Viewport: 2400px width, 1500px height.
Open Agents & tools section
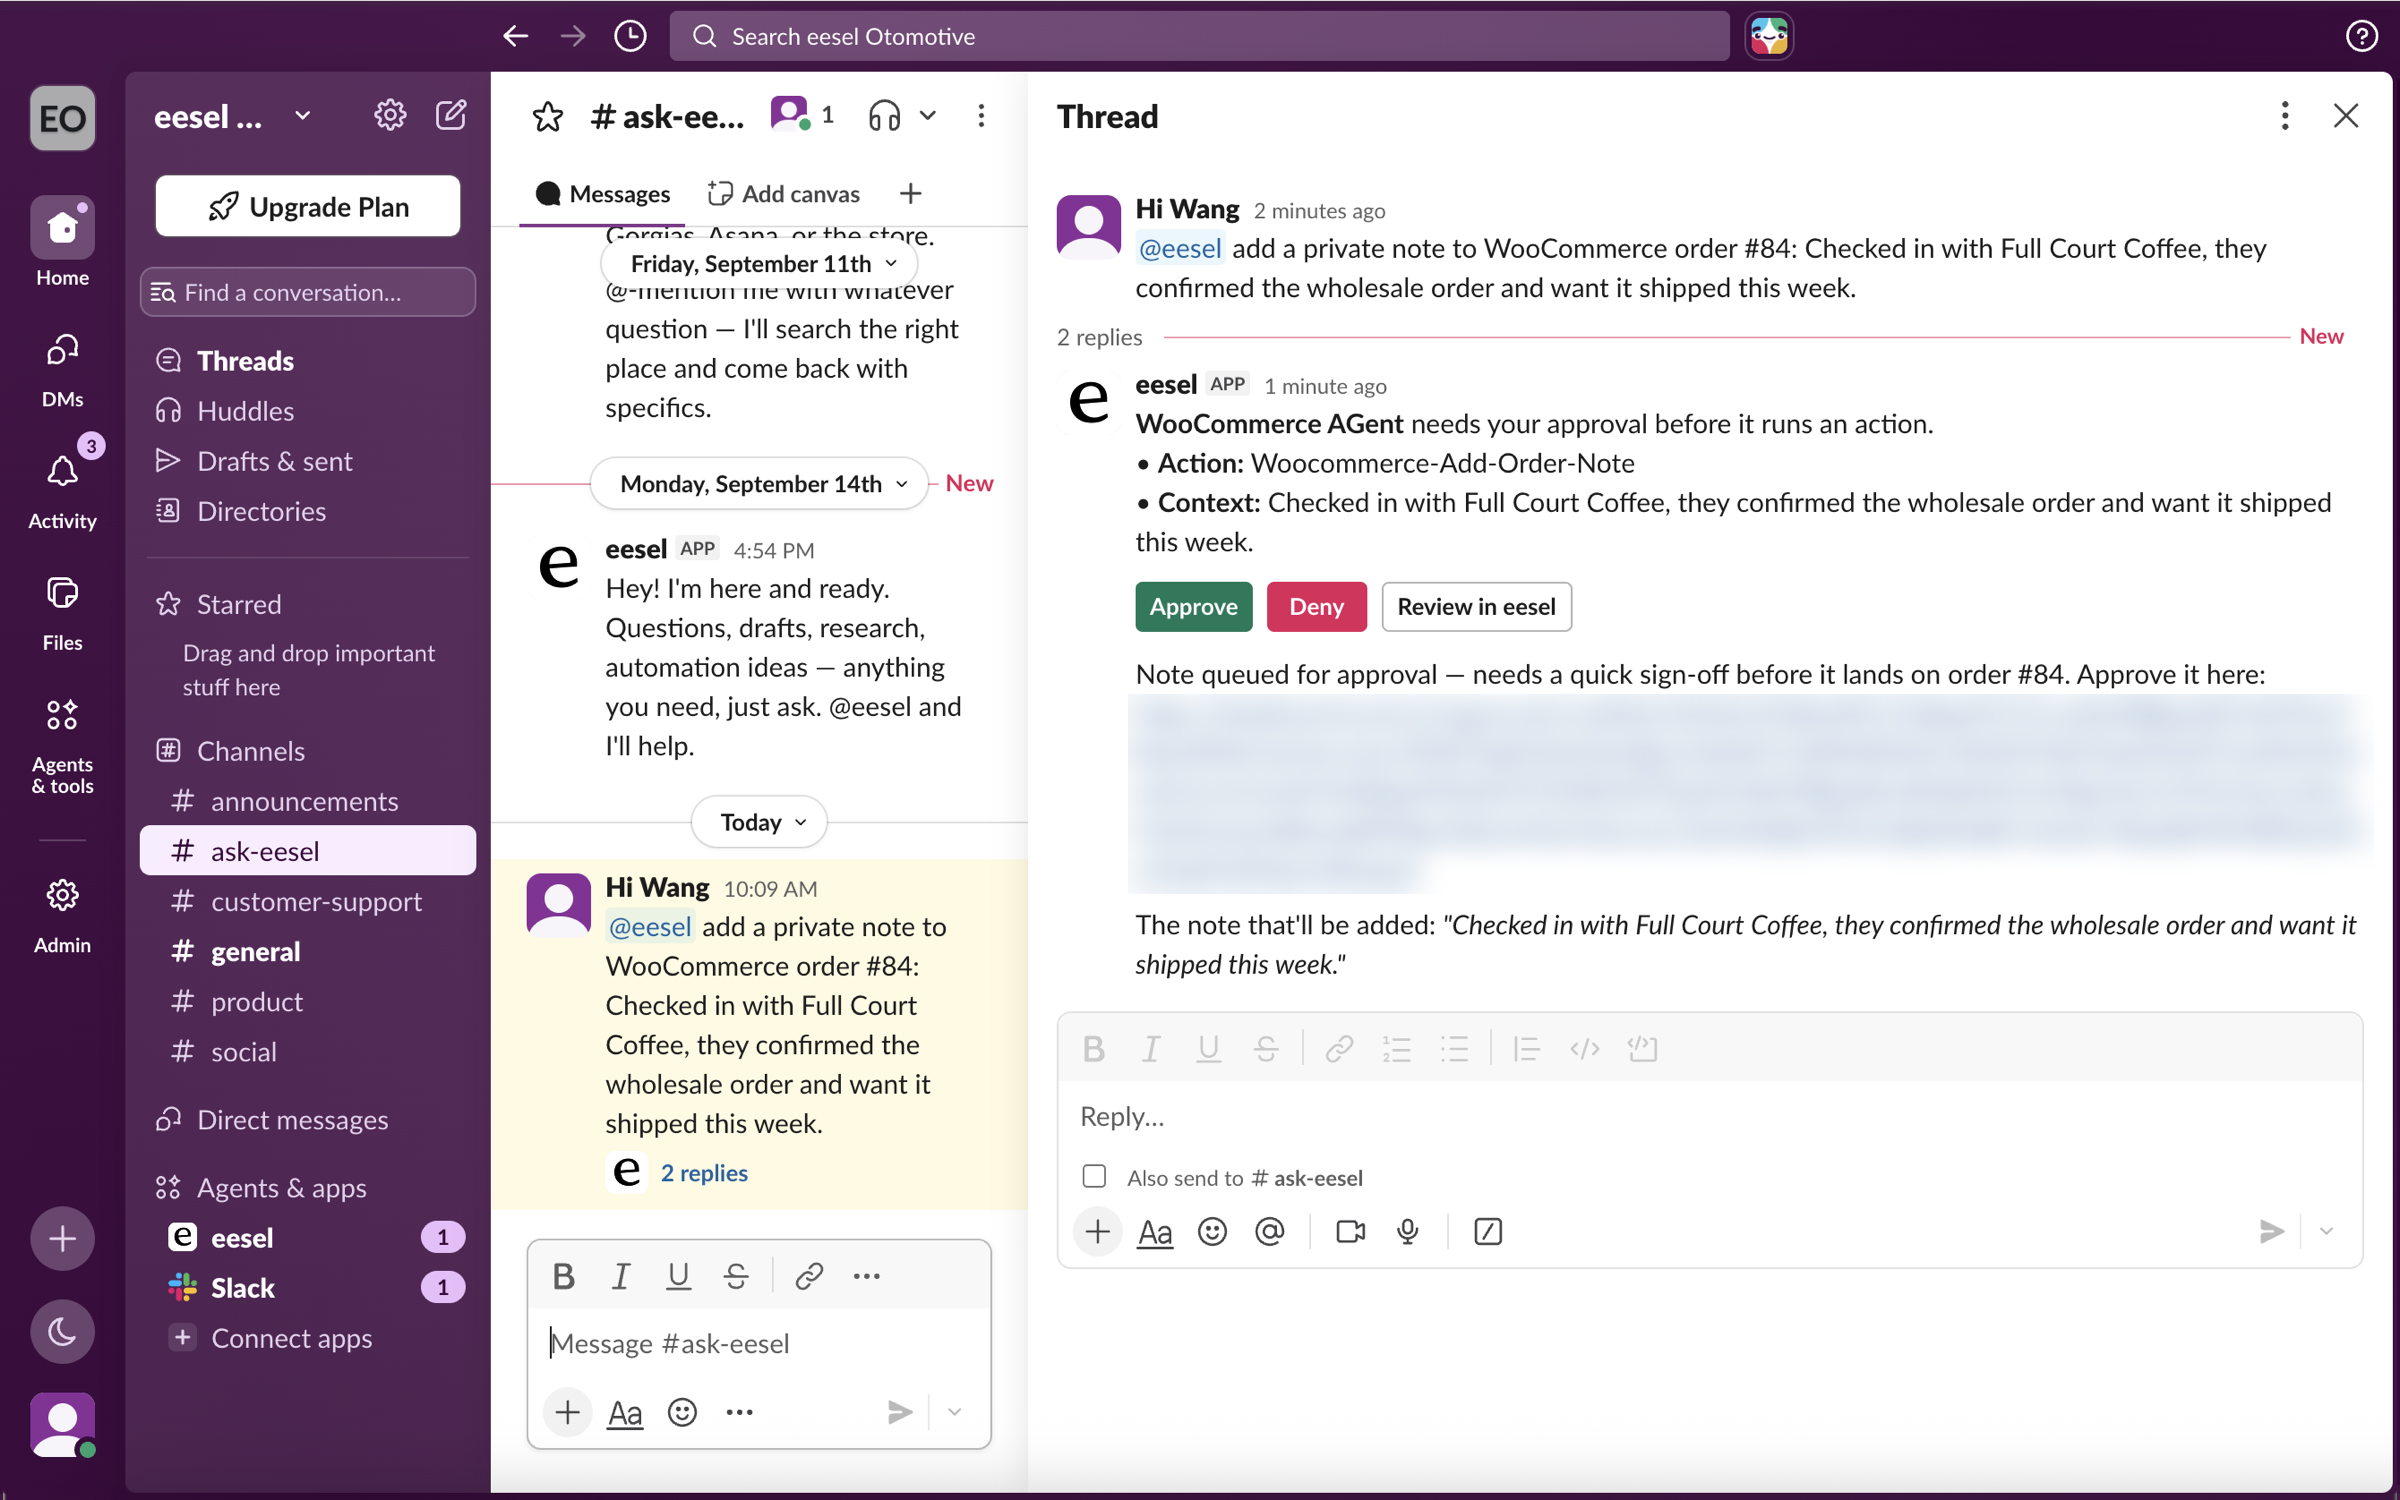pyautogui.click(x=62, y=745)
